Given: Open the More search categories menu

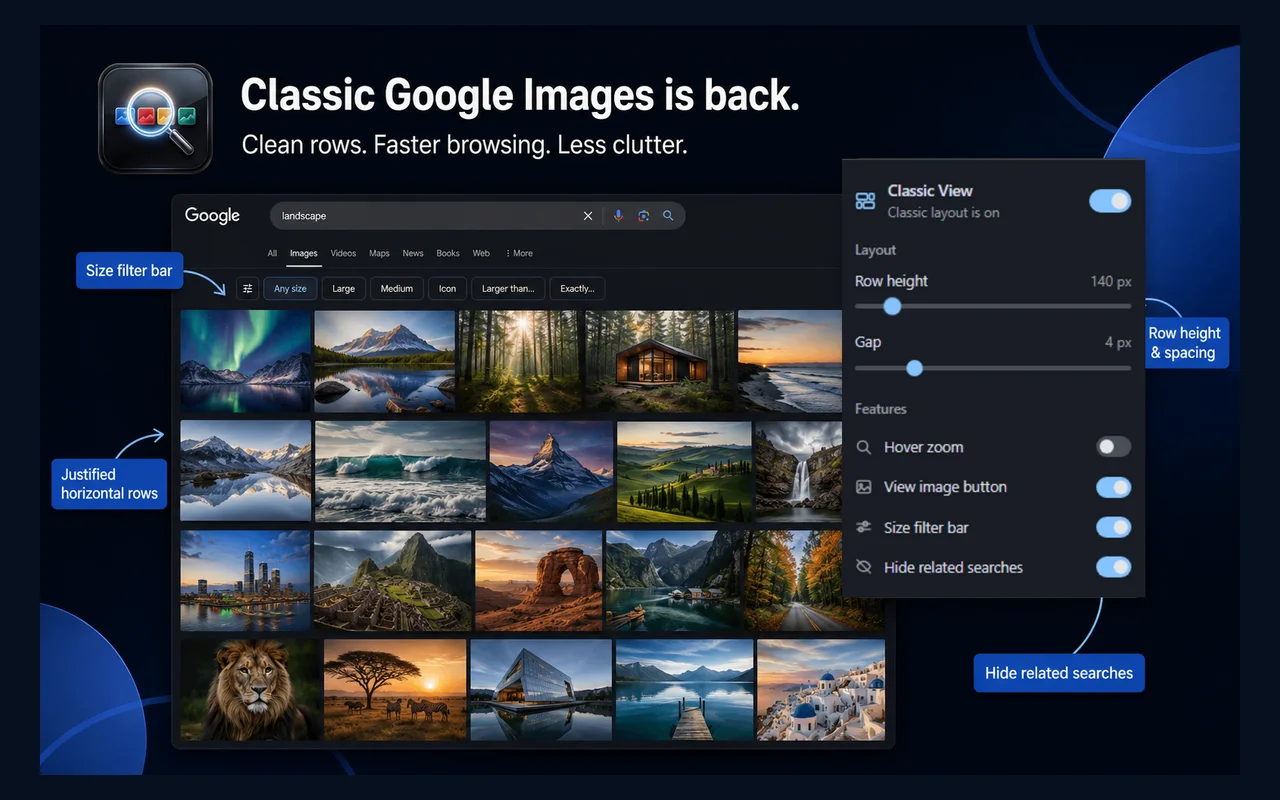Looking at the screenshot, I should coord(519,254).
